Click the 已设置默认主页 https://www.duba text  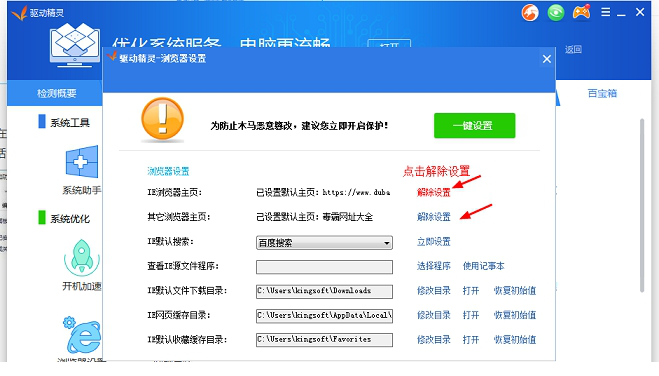coord(323,192)
